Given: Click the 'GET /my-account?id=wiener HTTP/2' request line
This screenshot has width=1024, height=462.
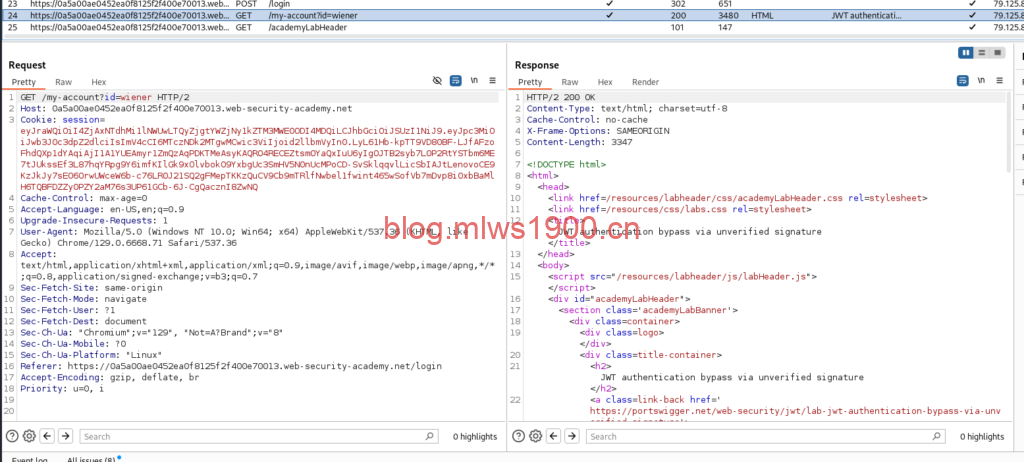Looking at the screenshot, I should pos(104,97).
